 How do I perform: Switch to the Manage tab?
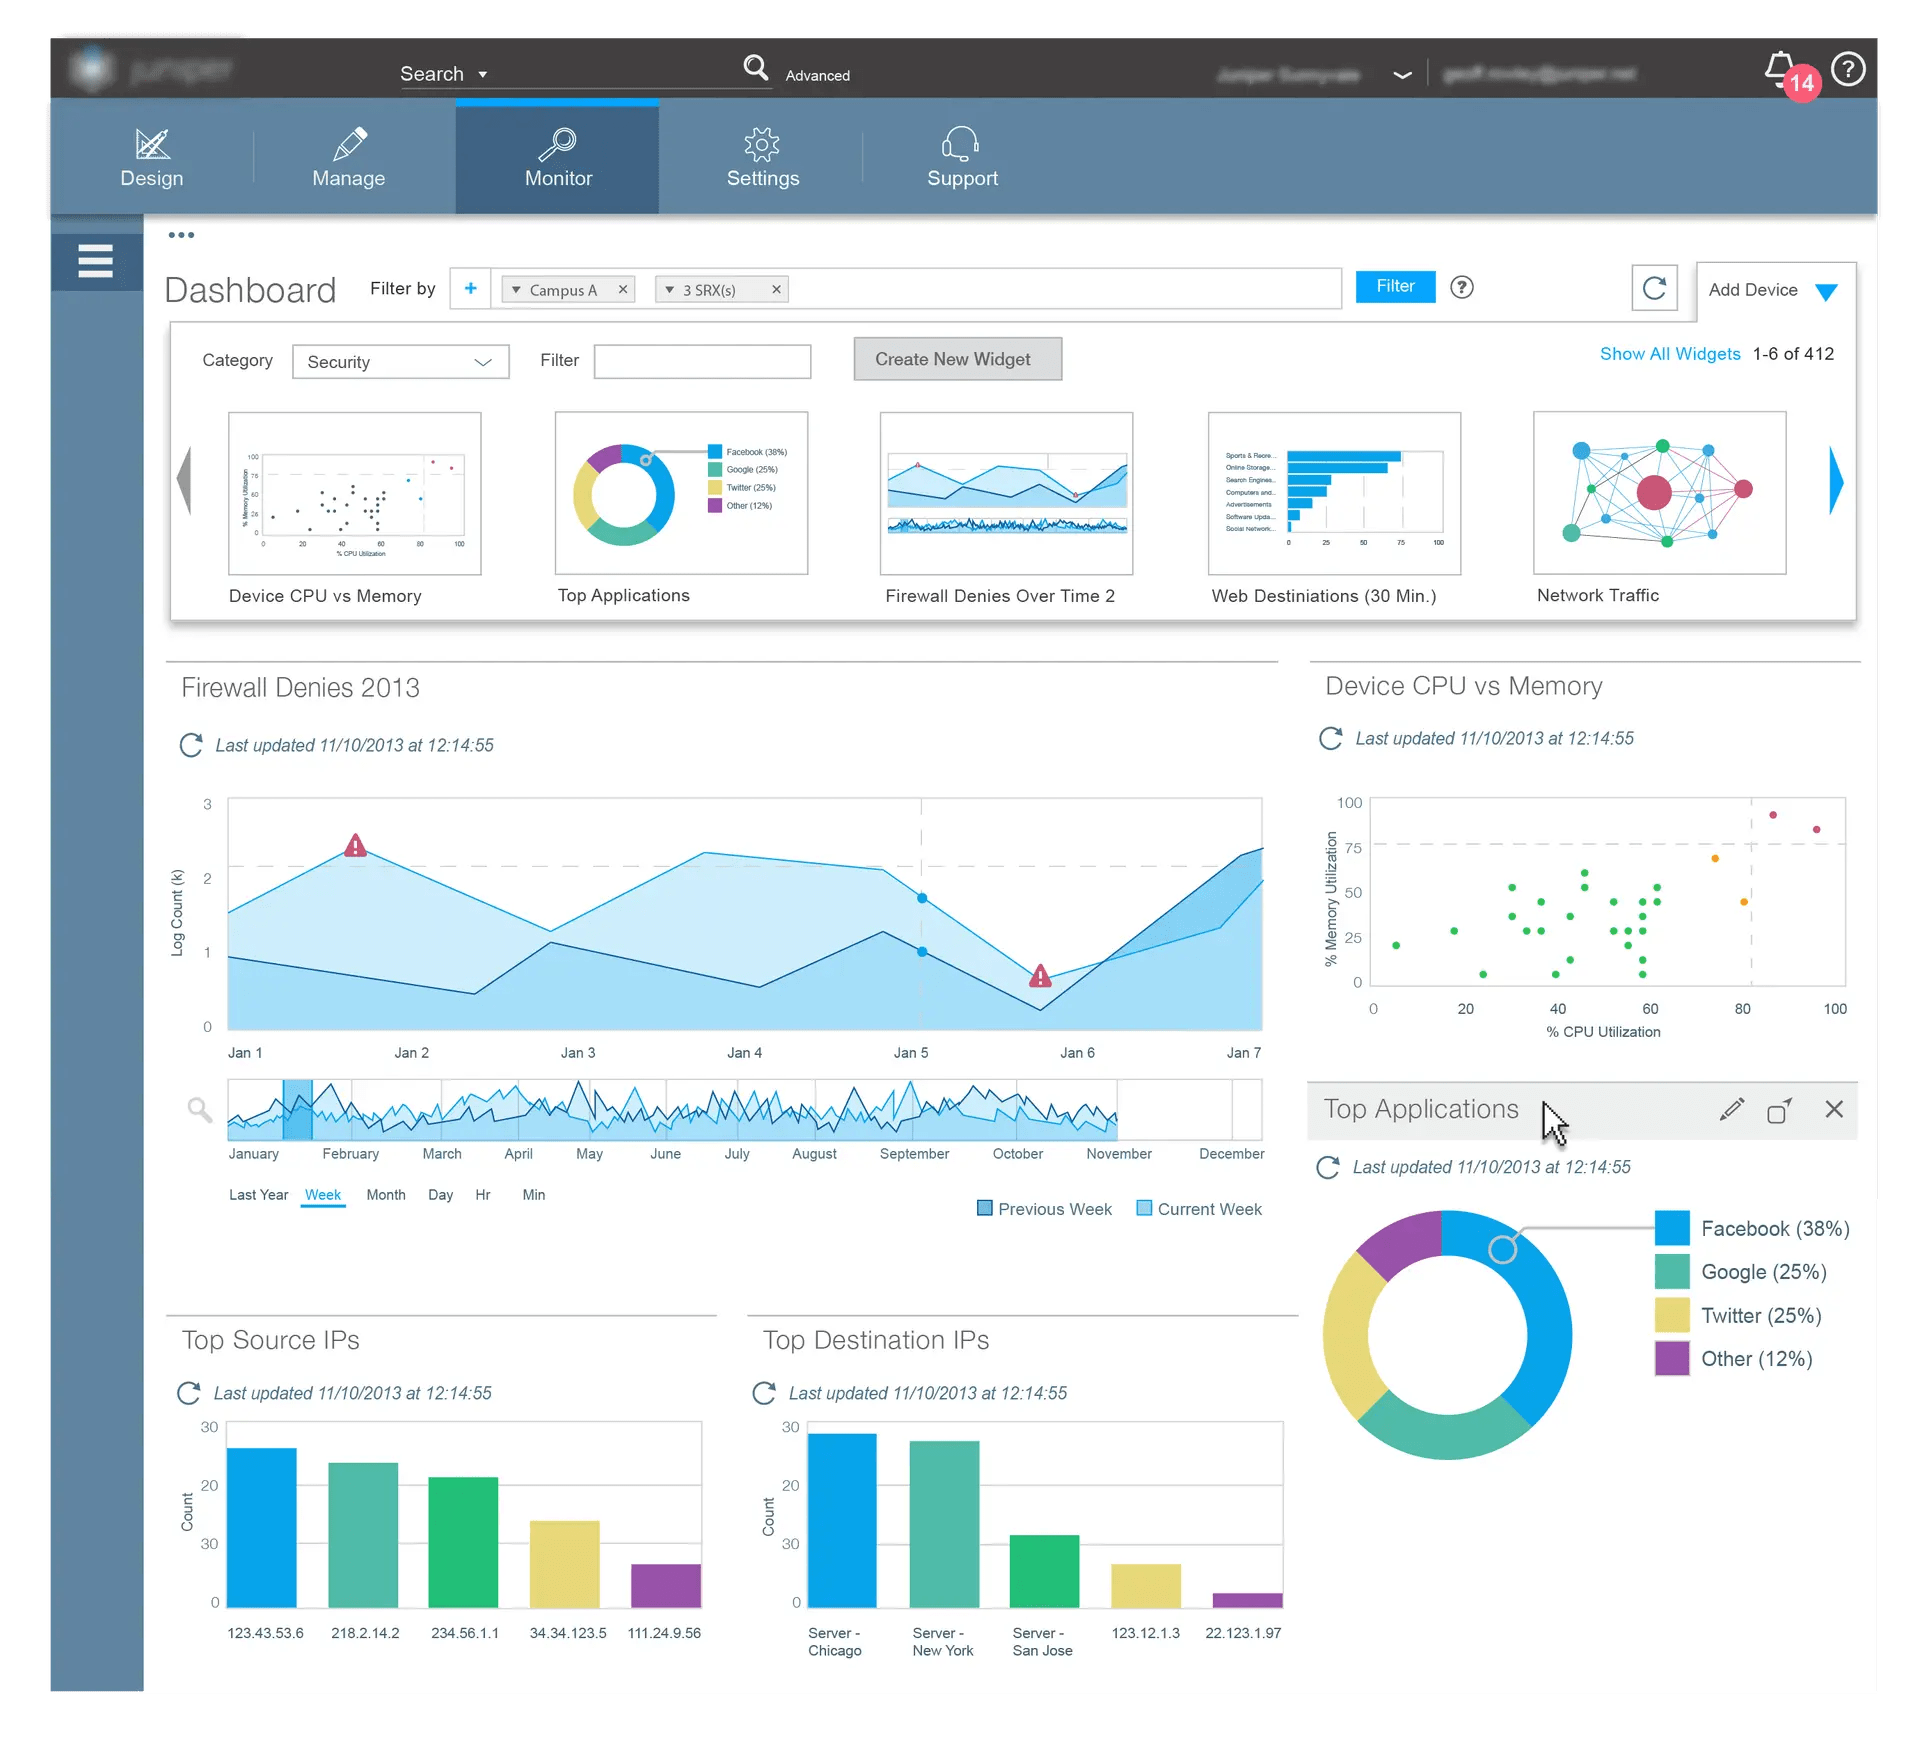click(x=348, y=157)
